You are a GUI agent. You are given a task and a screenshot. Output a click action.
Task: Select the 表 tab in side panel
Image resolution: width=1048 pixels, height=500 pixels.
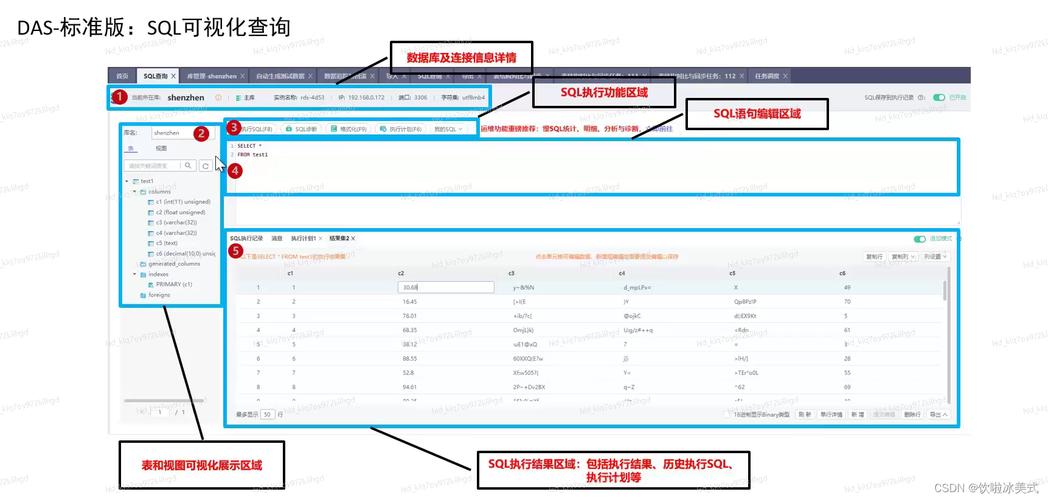[x=131, y=148]
